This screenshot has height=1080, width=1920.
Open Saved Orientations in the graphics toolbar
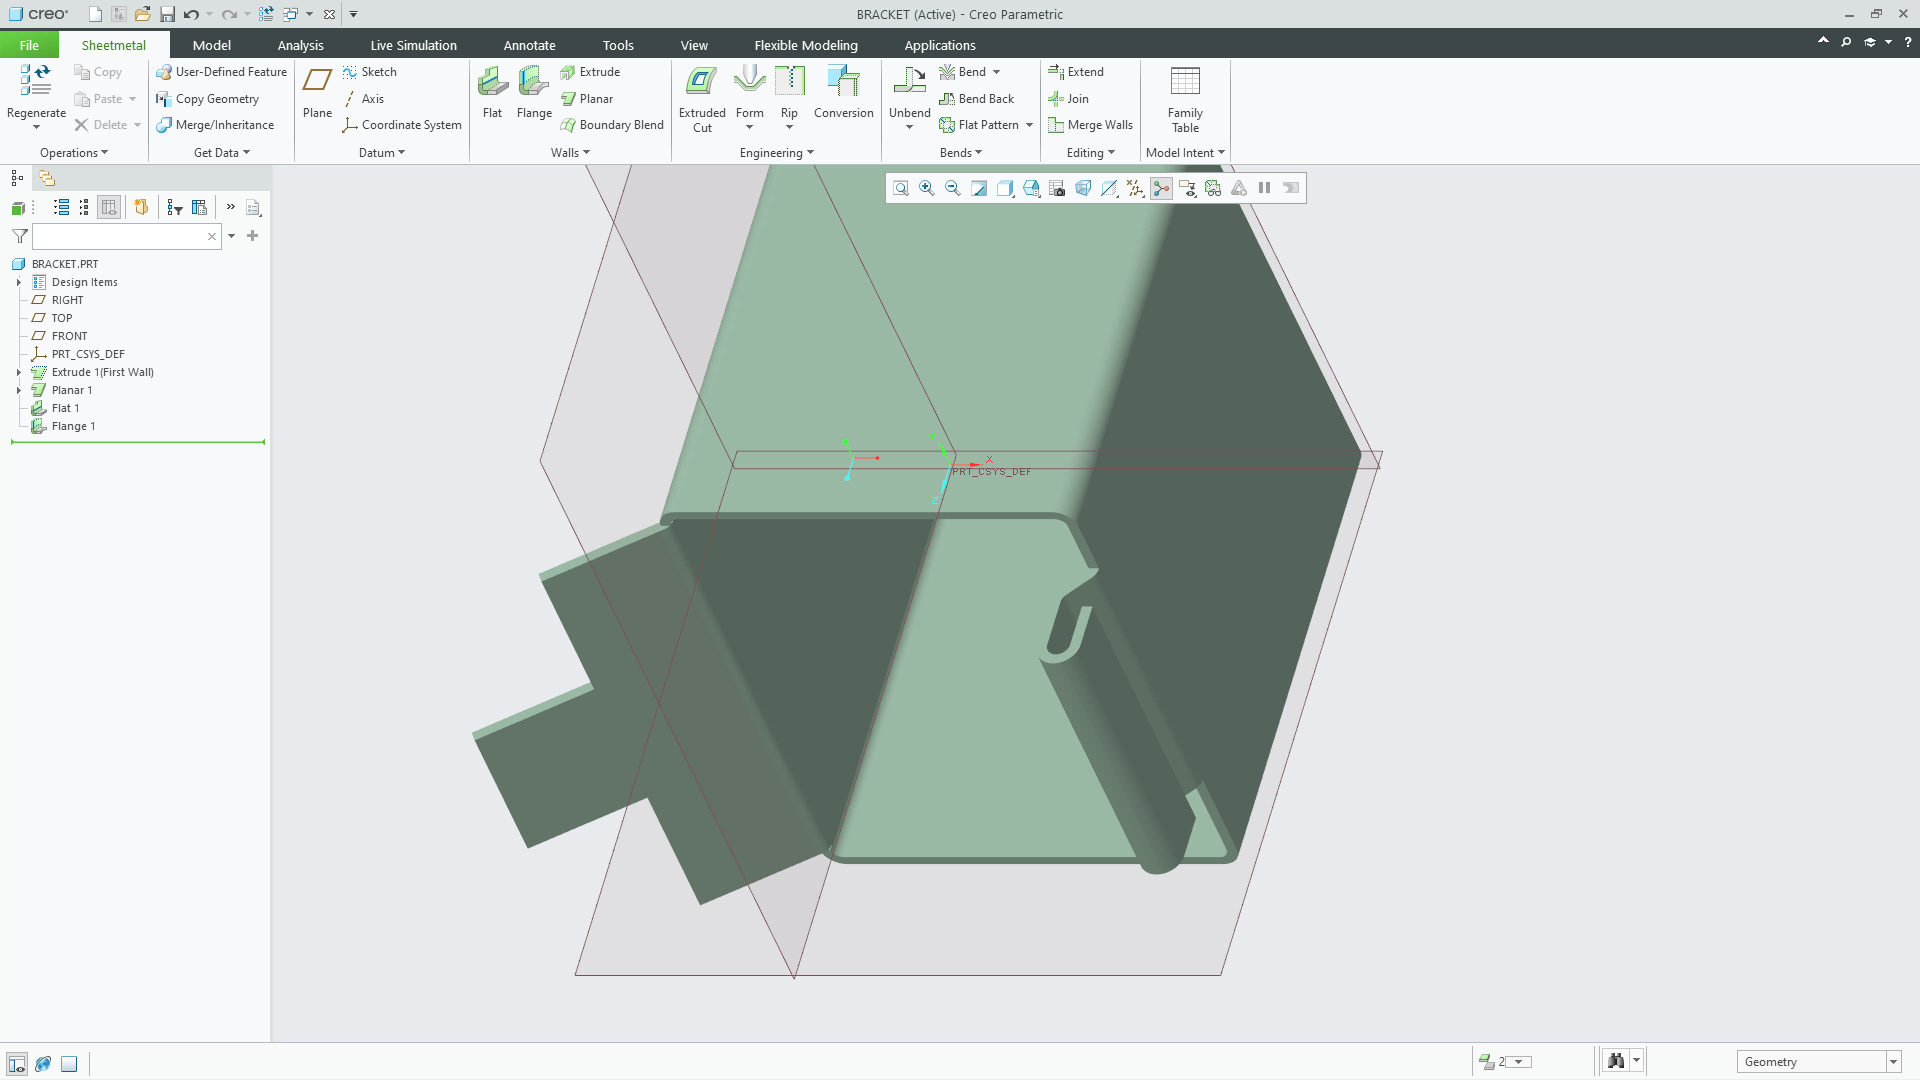[1030, 188]
